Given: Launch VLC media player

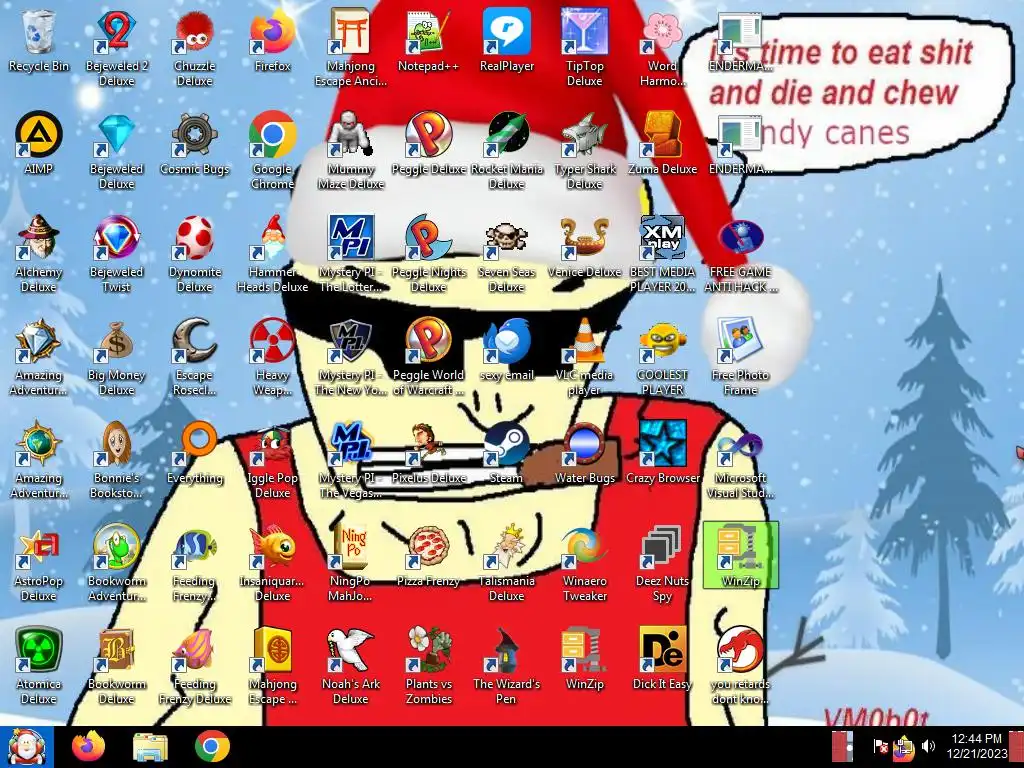Looking at the screenshot, I should tap(584, 357).
